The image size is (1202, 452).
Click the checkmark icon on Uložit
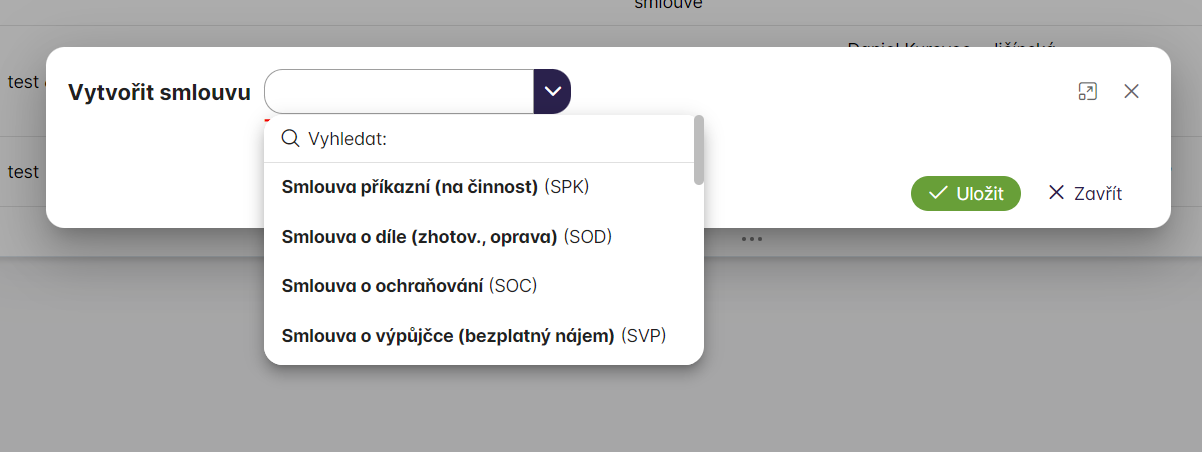tap(937, 194)
